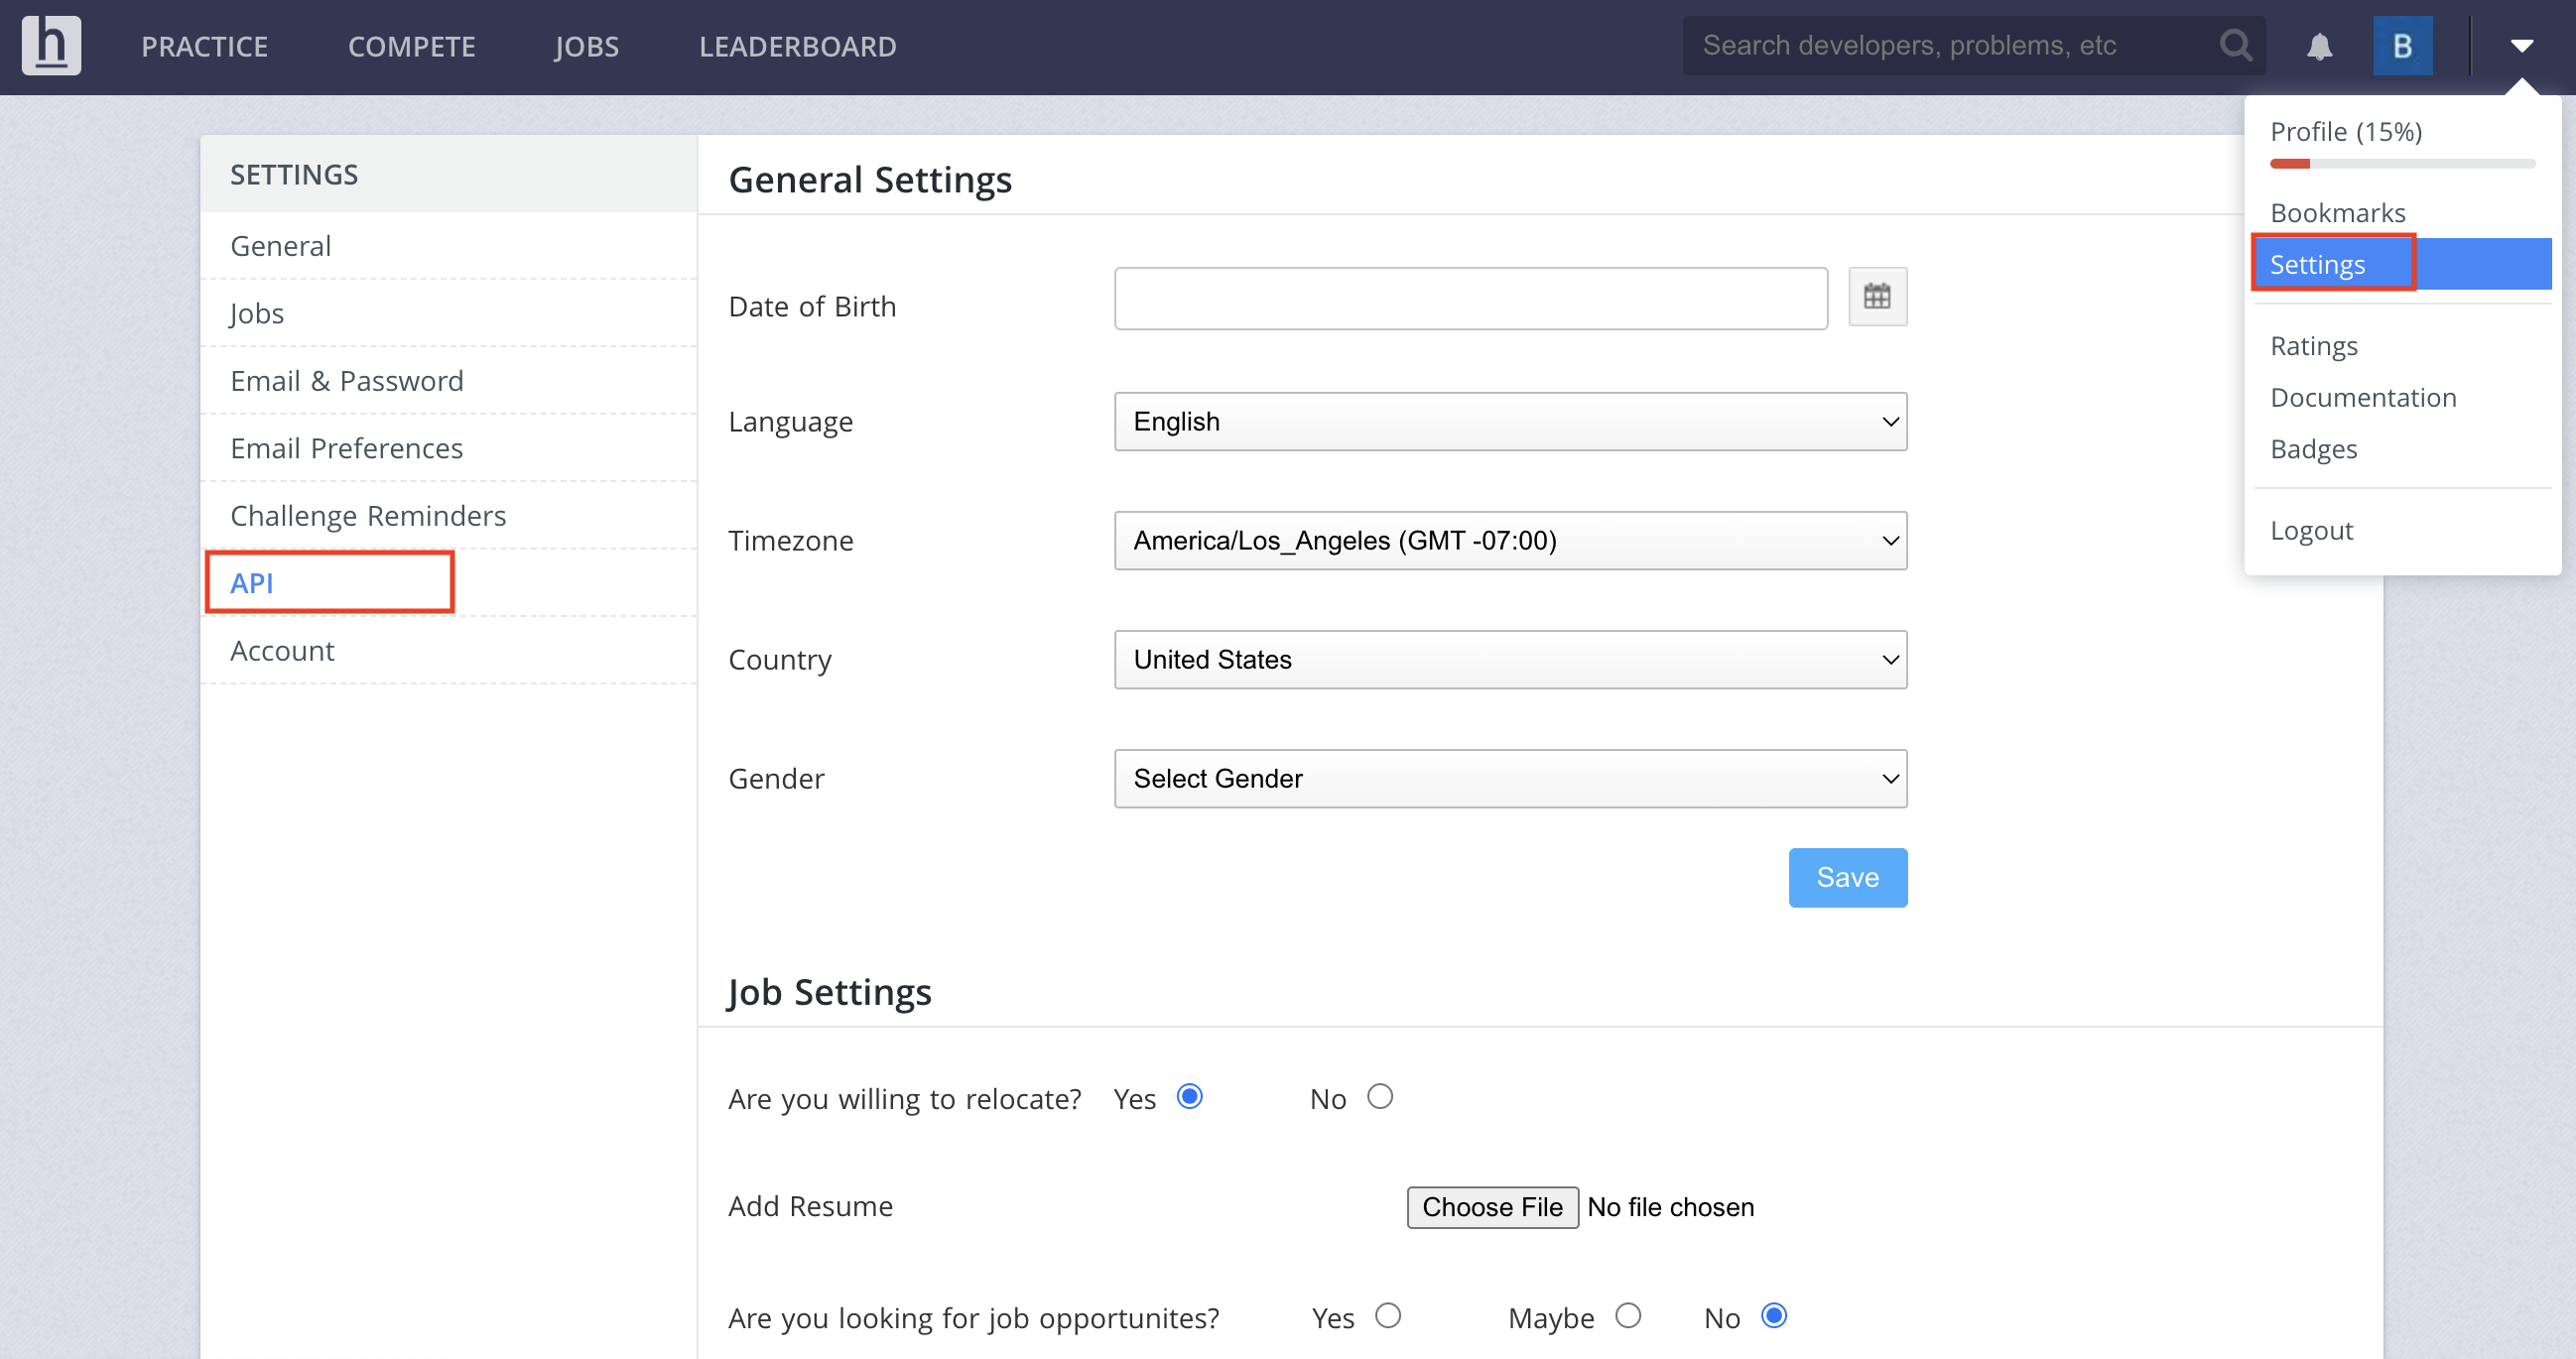The height and width of the screenshot is (1359, 2576).
Task: Click the HackerRank logo icon
Action: tap(51, 45)
